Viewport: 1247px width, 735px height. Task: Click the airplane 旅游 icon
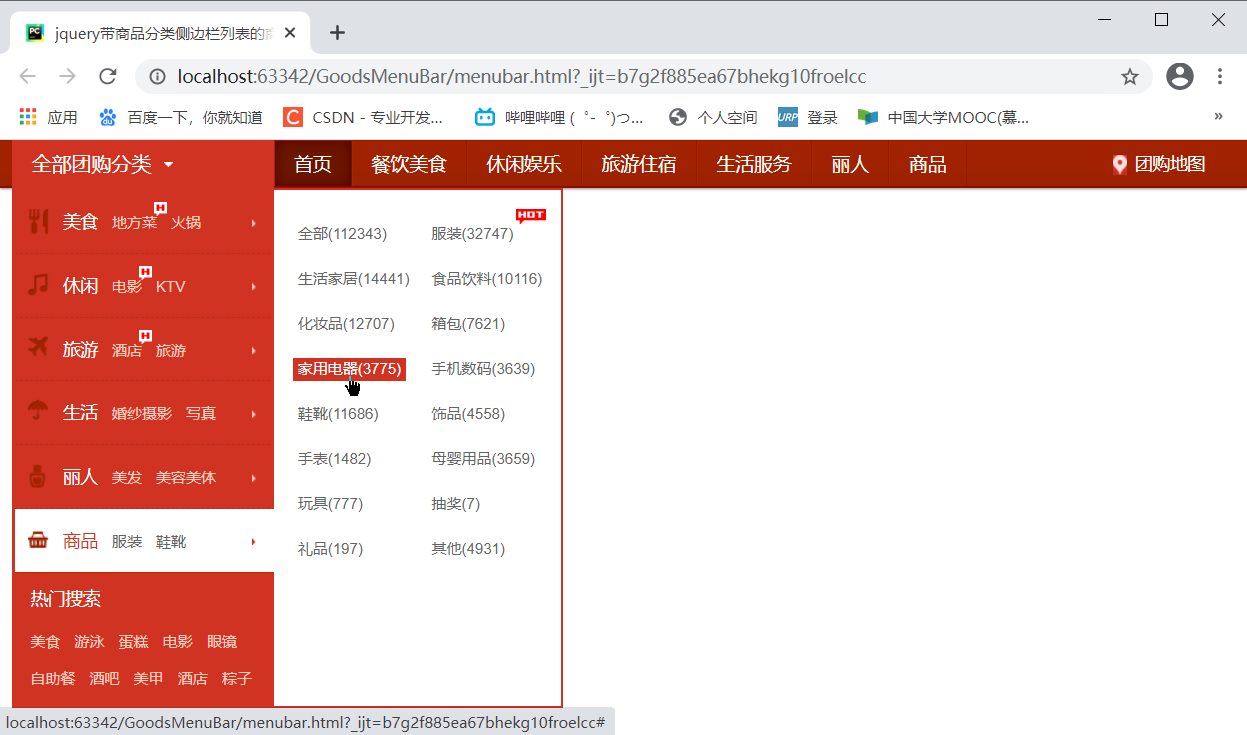click(38, 348)
